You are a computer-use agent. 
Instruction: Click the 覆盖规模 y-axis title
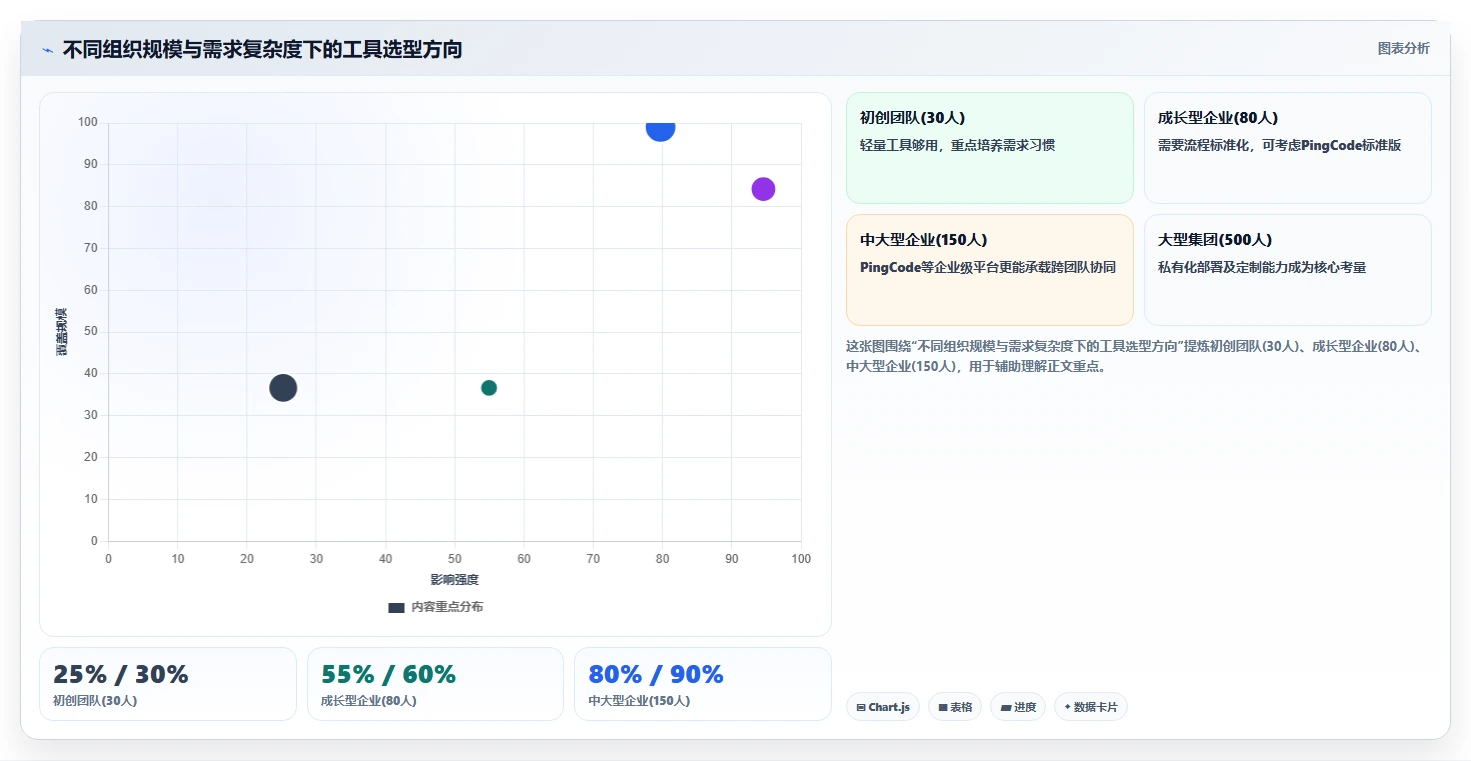[x=61, y=332]
